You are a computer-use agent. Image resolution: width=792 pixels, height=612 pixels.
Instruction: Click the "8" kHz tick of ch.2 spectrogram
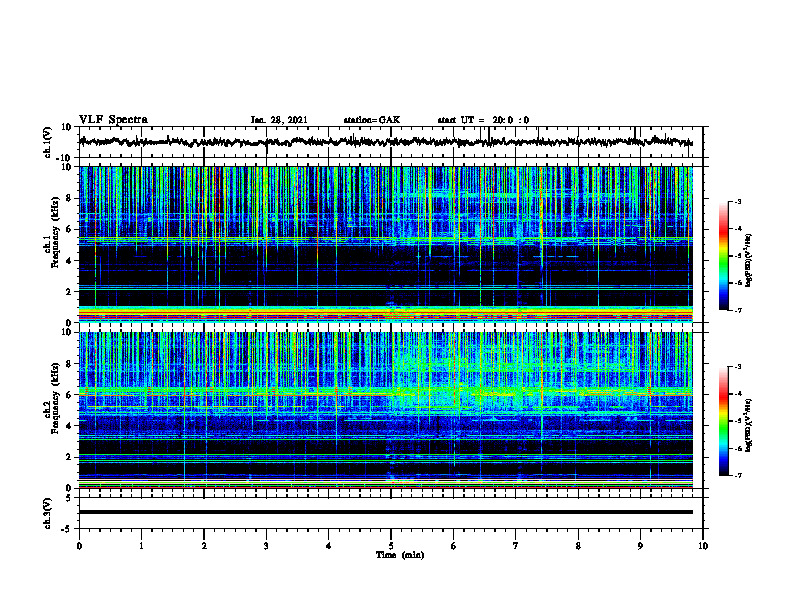(69, 364)
